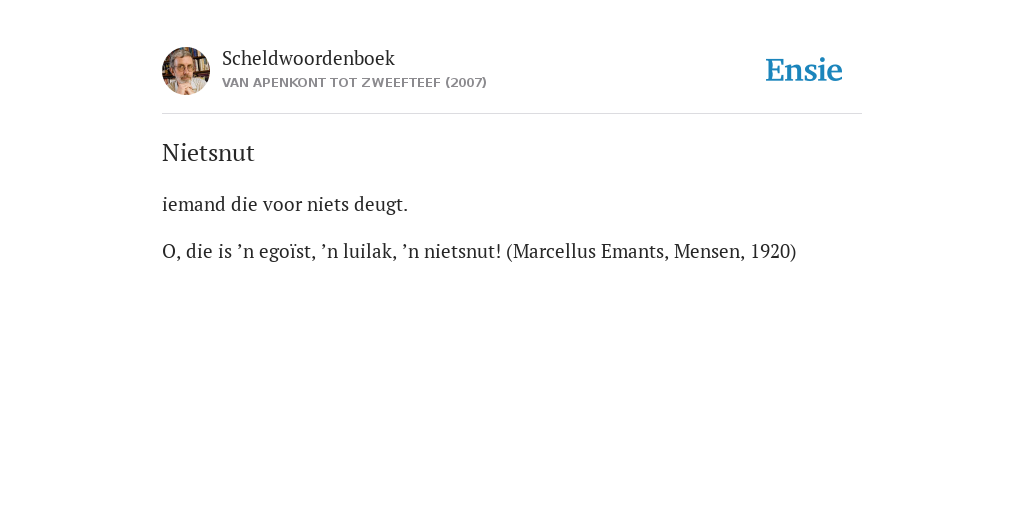
Task: Click the author avatar photo
Action: tap(185, 71)
